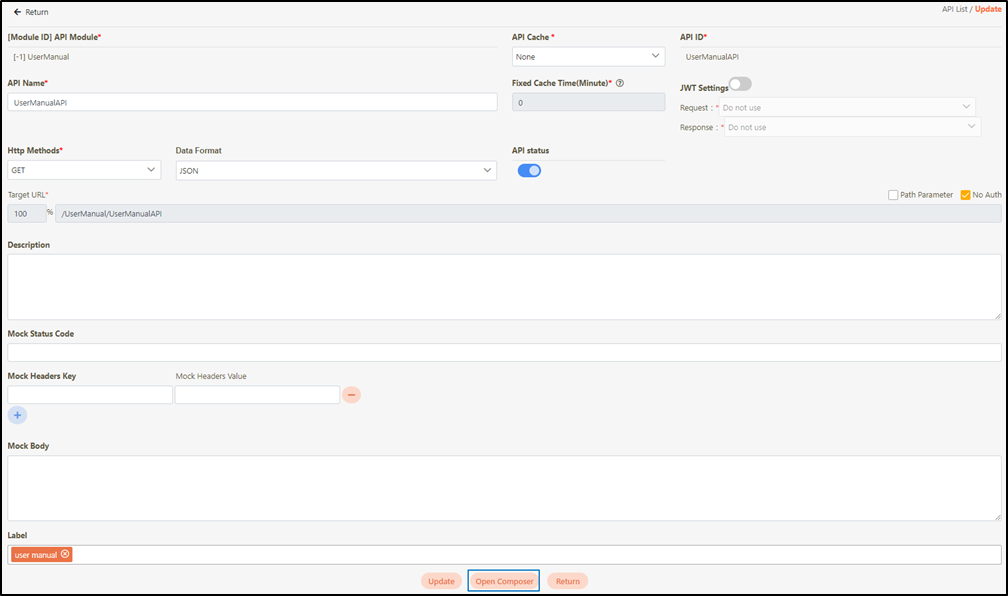Click the Open Composer button
Screen dimensions: 1008x596
tap(504, 581)
